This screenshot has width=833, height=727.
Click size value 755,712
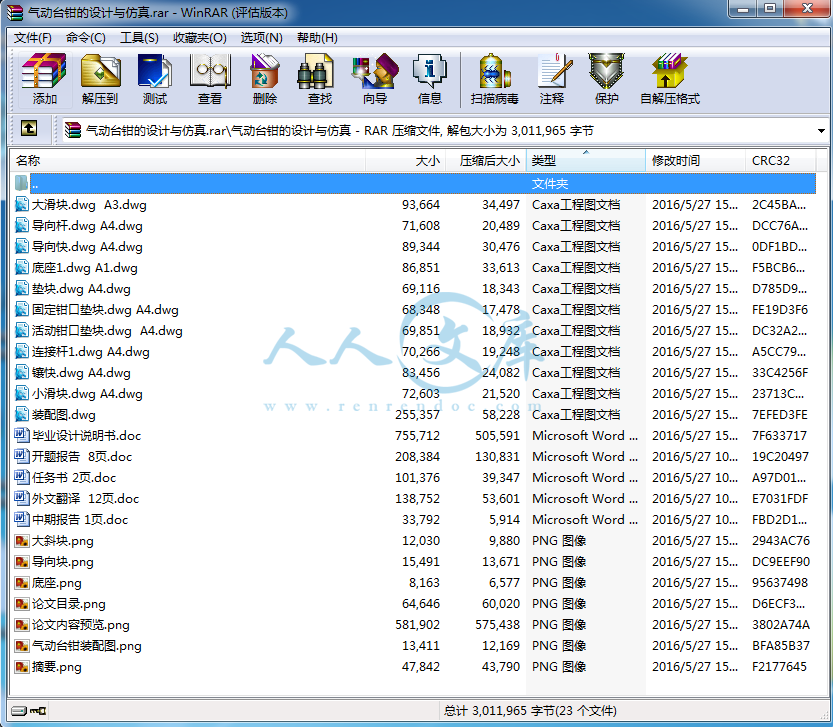(418, 436)
